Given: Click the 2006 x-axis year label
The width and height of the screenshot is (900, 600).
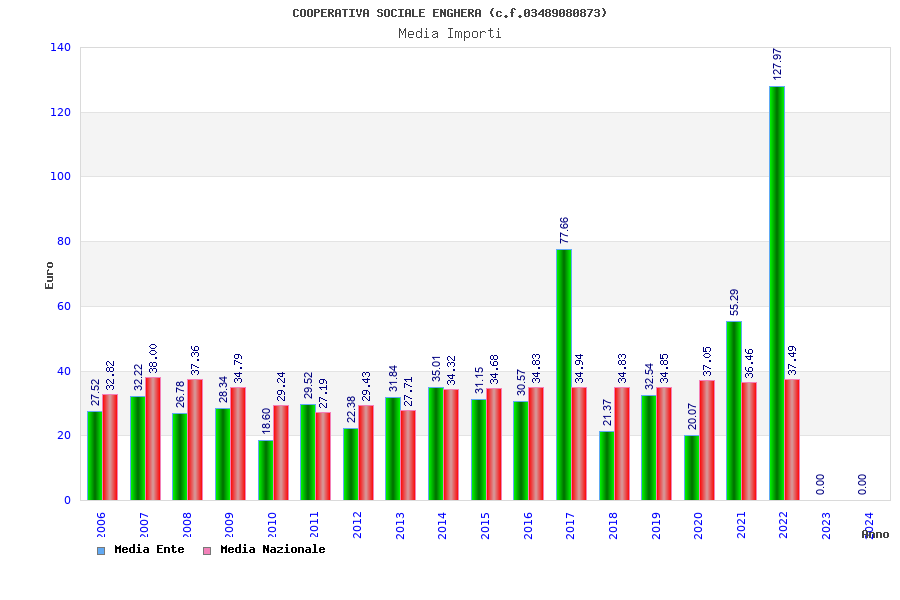Looking at the screenshot, I should [x=101, y=525].
